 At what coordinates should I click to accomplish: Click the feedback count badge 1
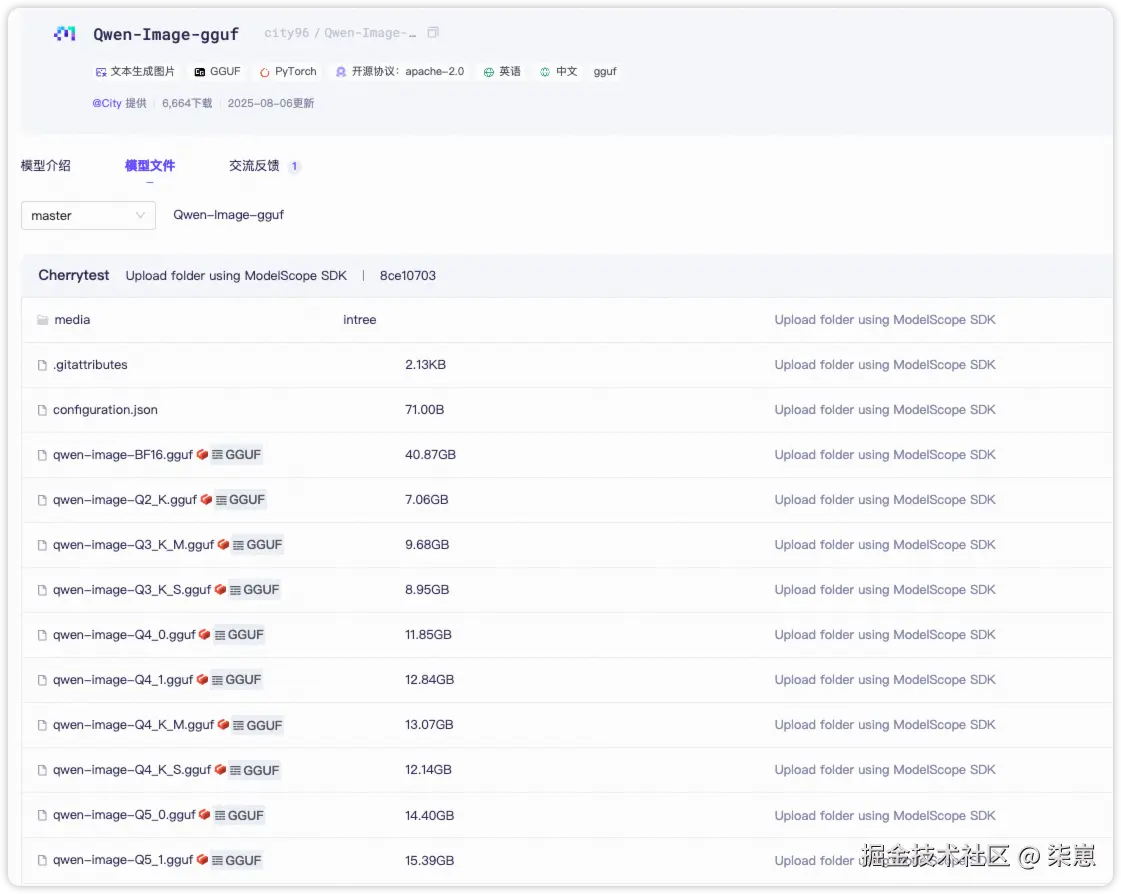[x=294, y=166]
